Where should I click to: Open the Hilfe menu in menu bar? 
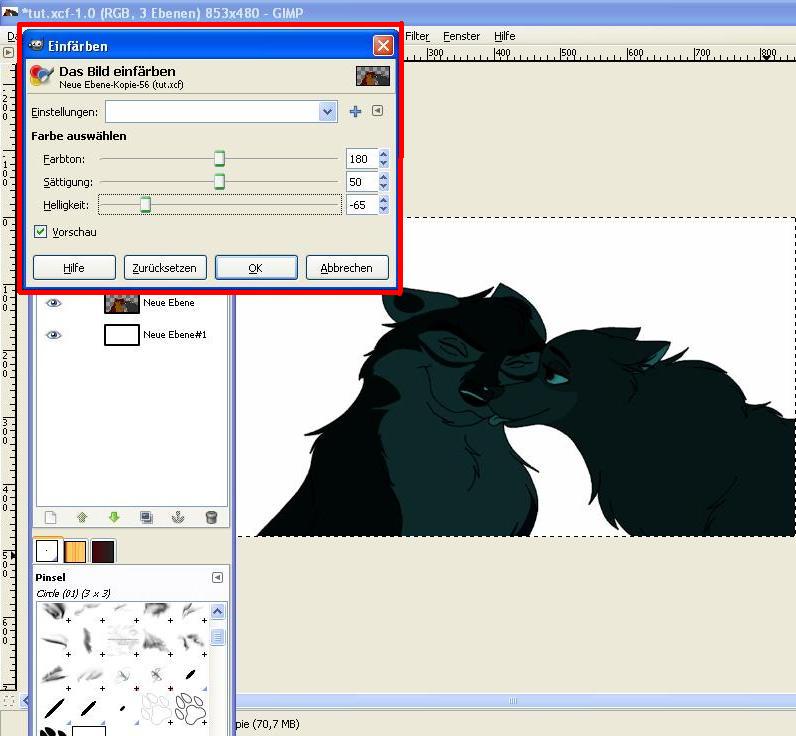pos(505,36)
